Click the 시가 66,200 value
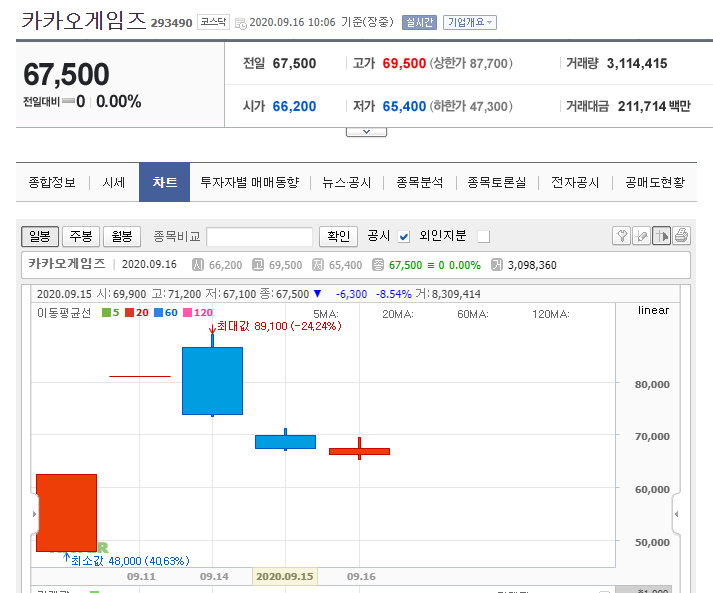This screenshot has height=593, width=713. pos(294,106)
